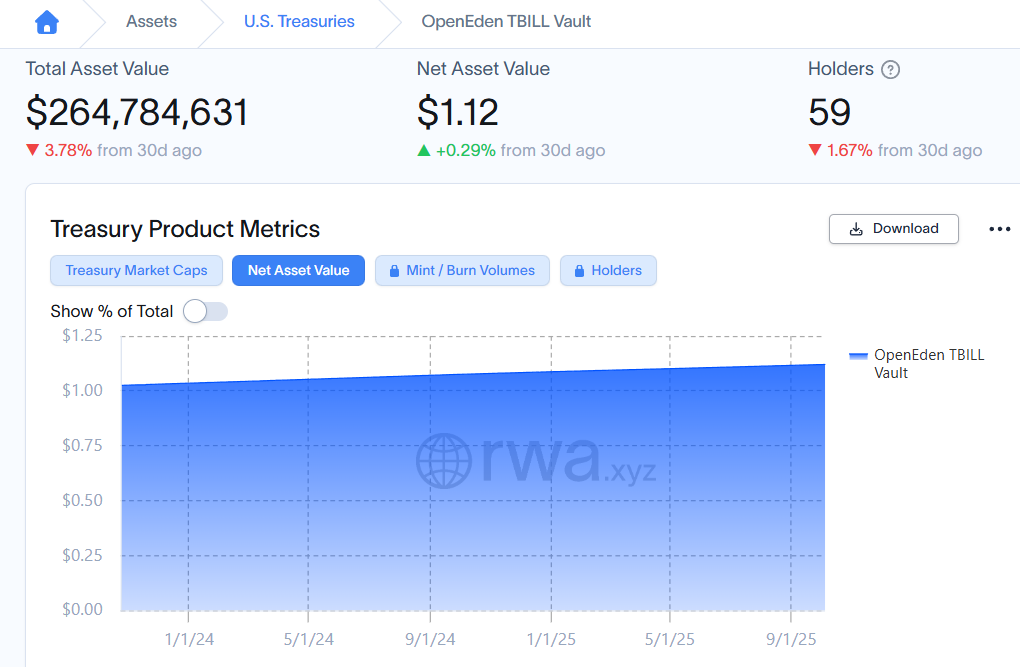Click the OpenEden TBILL Vault legend label
Viewport: 1020px width, 667px height.
pos(928,363)
